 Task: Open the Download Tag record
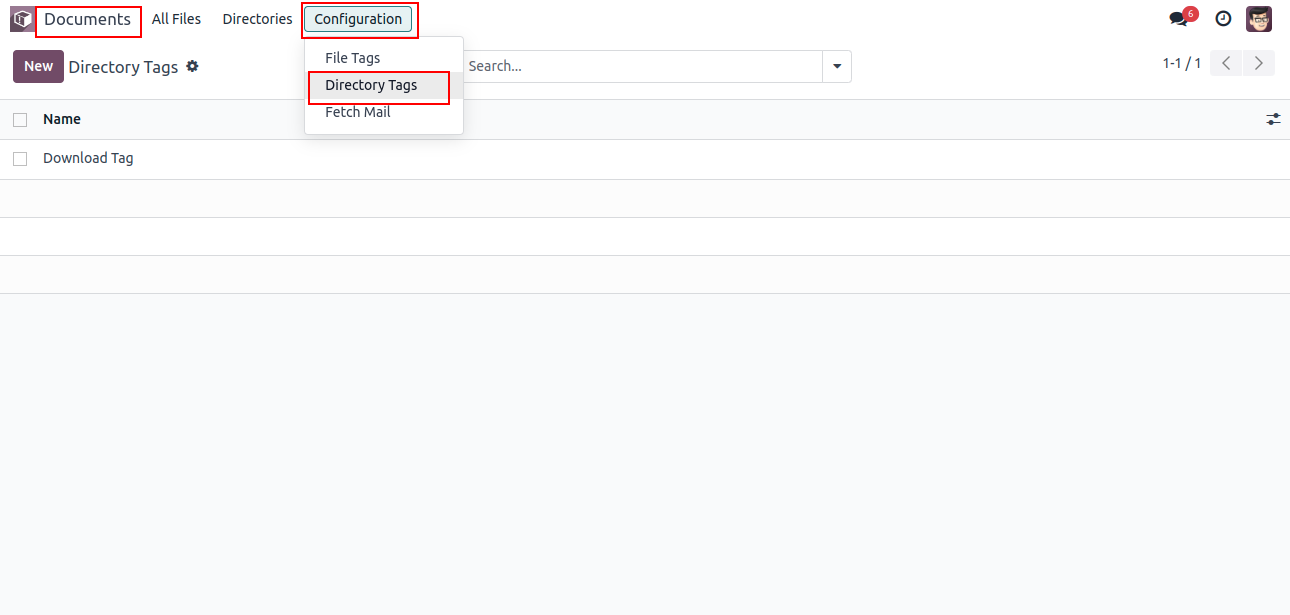coord(88,158)
